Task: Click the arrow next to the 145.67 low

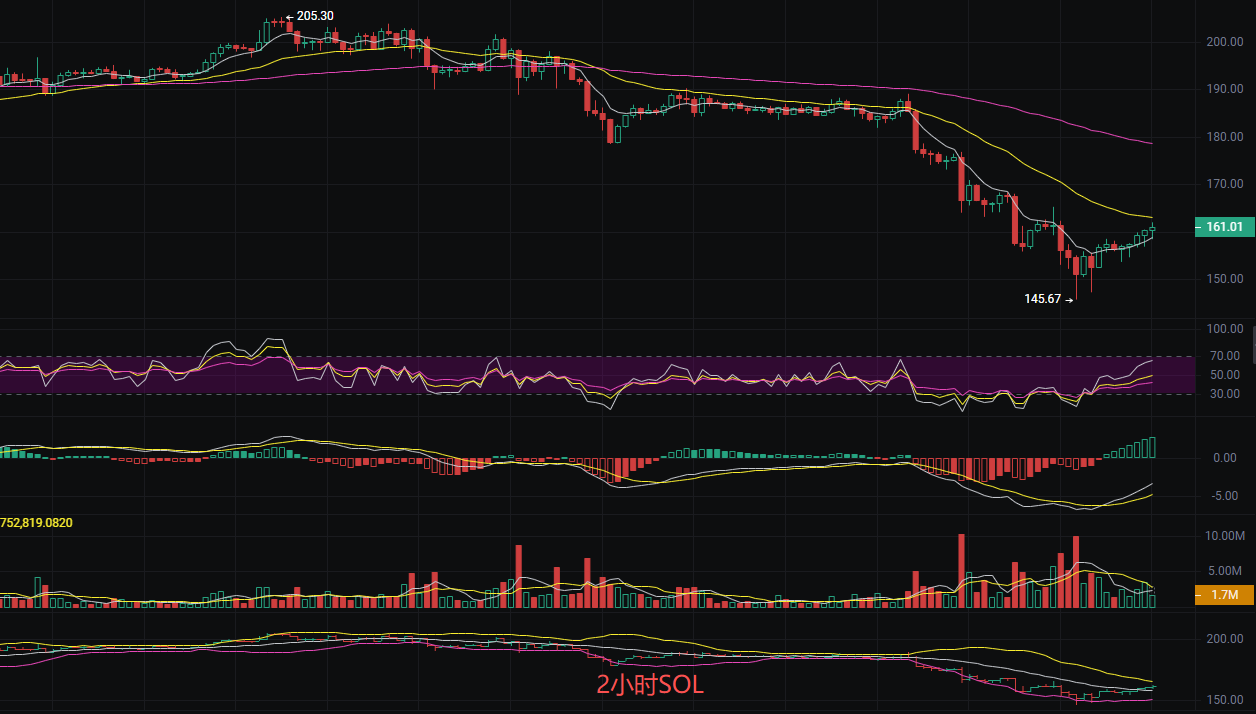Action: [x=1070, y=299]
